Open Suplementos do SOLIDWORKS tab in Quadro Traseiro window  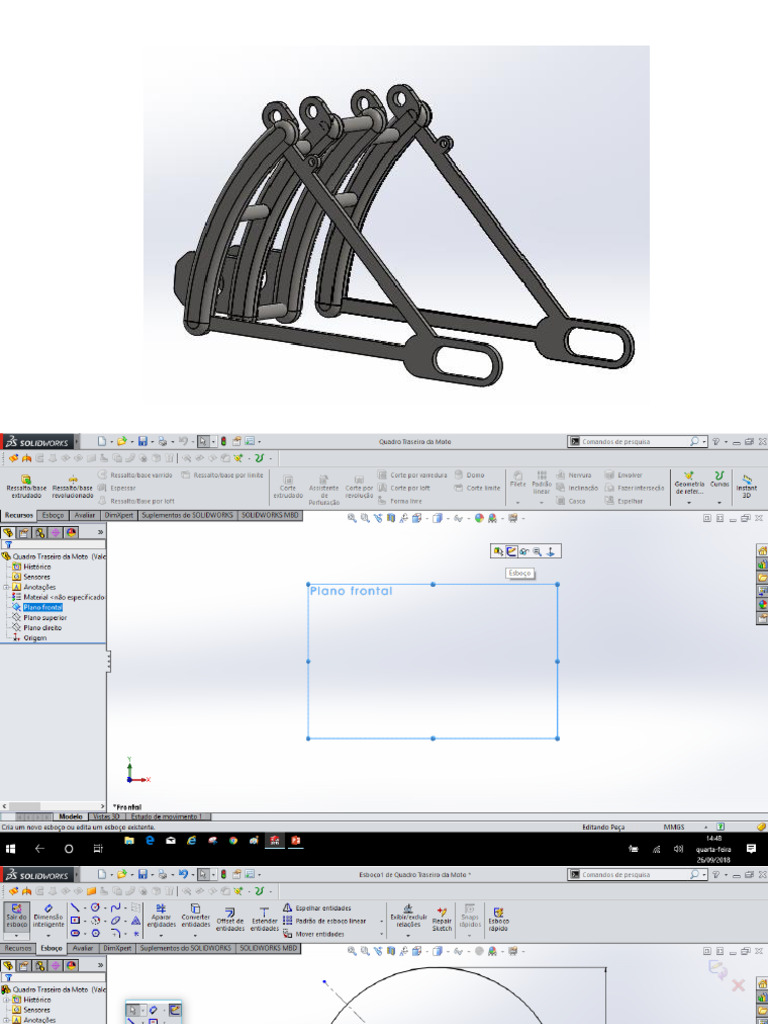pos(187,515)
